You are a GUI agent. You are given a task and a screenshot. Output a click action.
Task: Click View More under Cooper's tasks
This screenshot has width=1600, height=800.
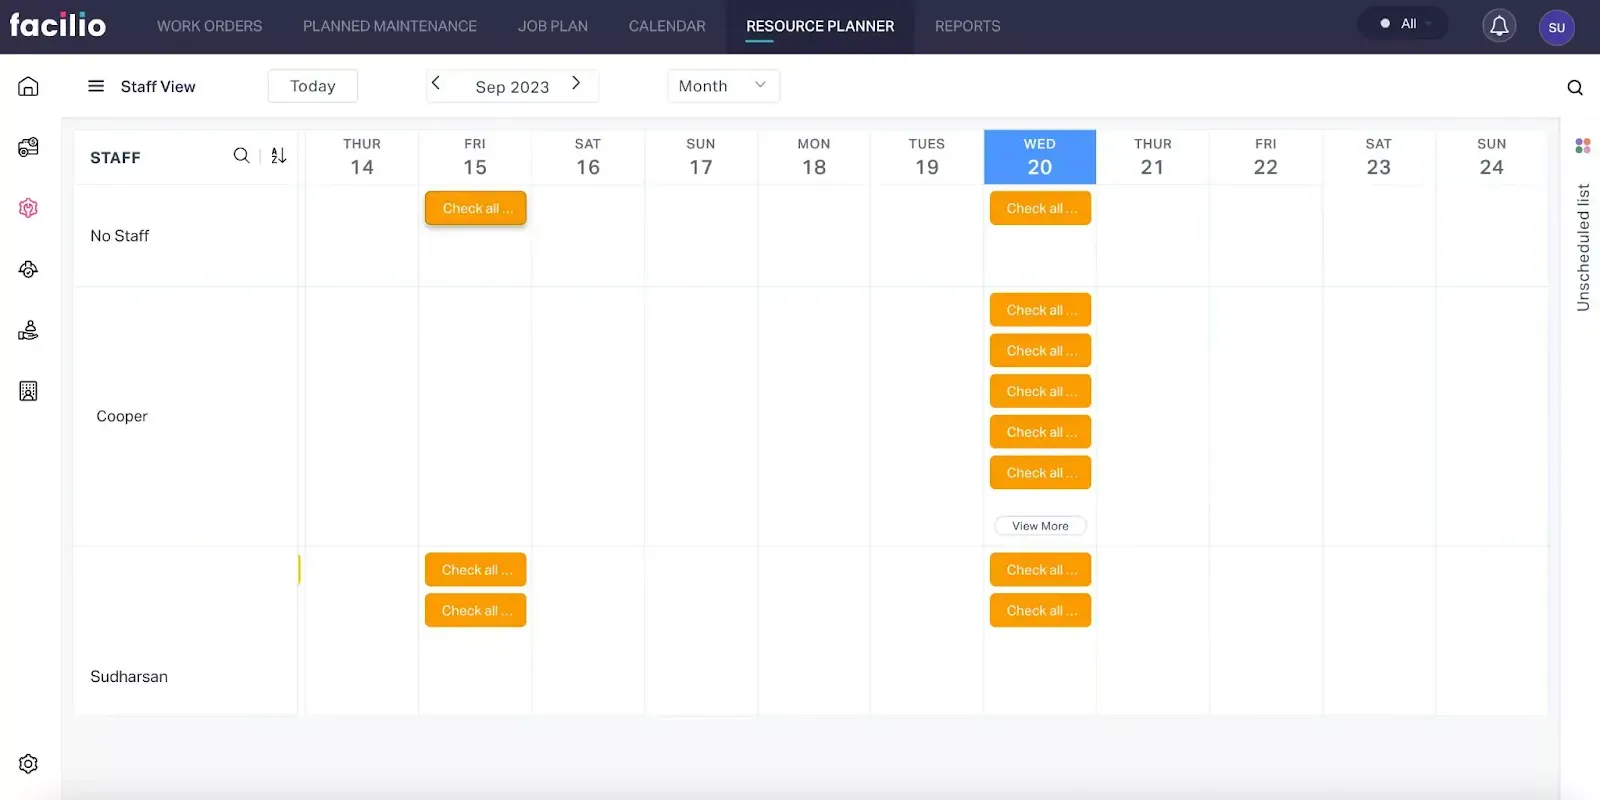pos(1040,526)
